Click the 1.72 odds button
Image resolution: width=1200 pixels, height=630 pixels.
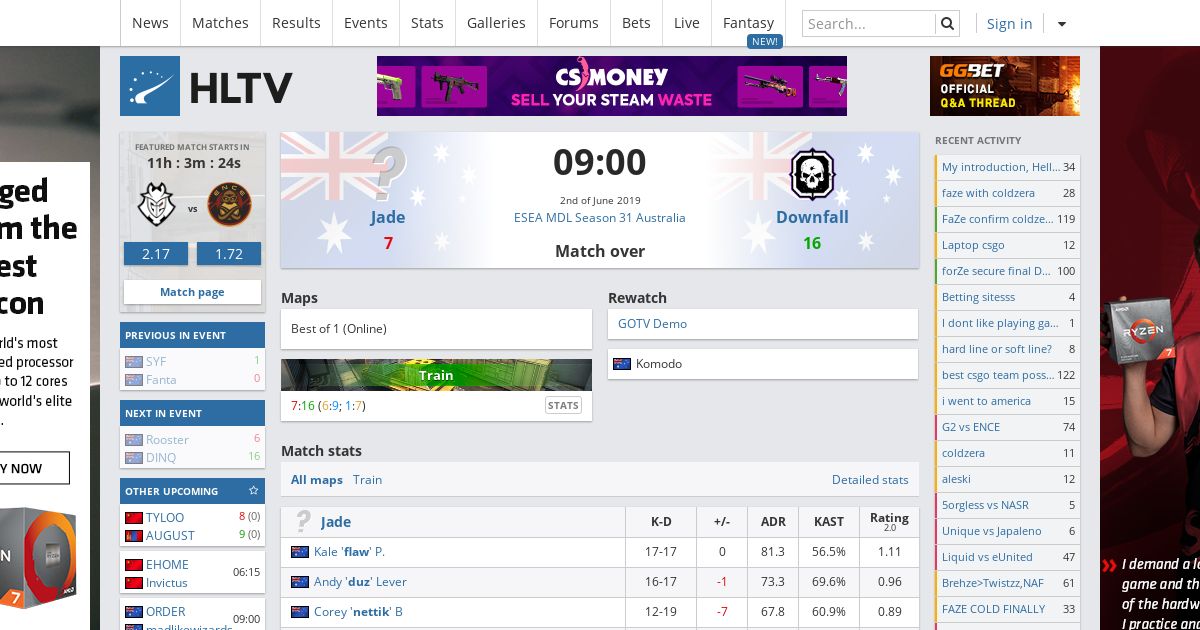[229, 254]
